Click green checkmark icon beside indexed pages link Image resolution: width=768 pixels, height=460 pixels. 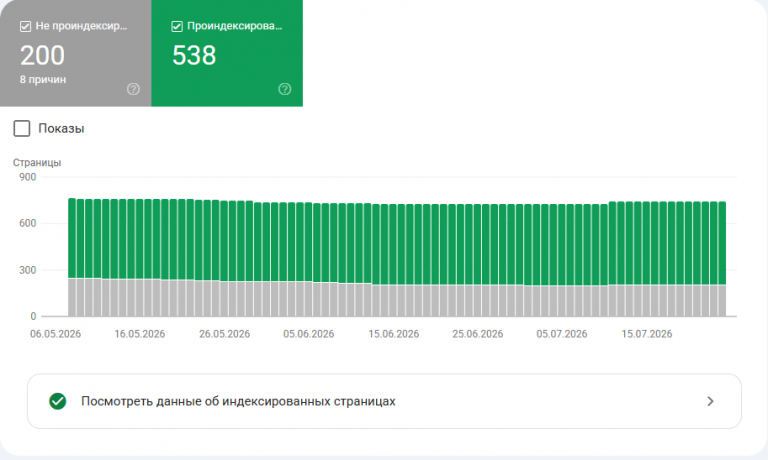click(58, 401)
